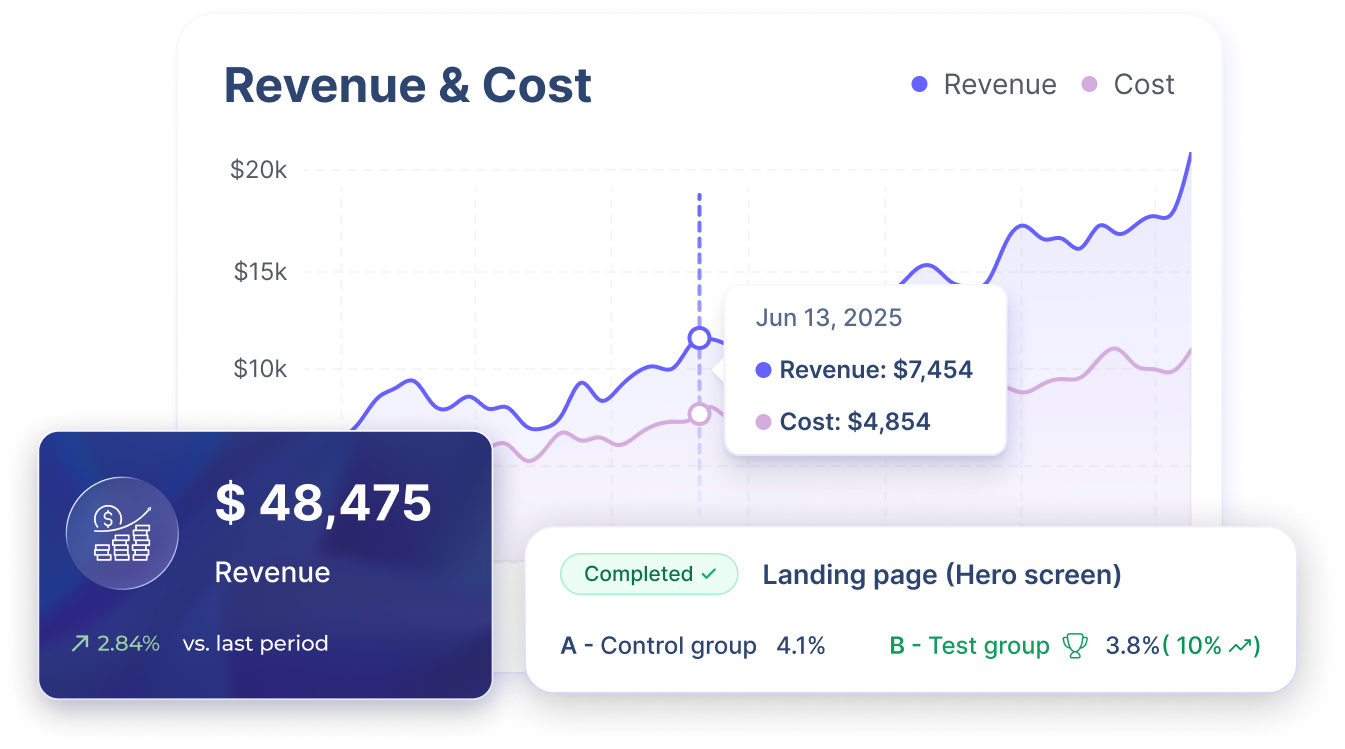This screenshot has height=749, width=1345.
Task: Toggle the Completed status badge
Action: (648, 574)
